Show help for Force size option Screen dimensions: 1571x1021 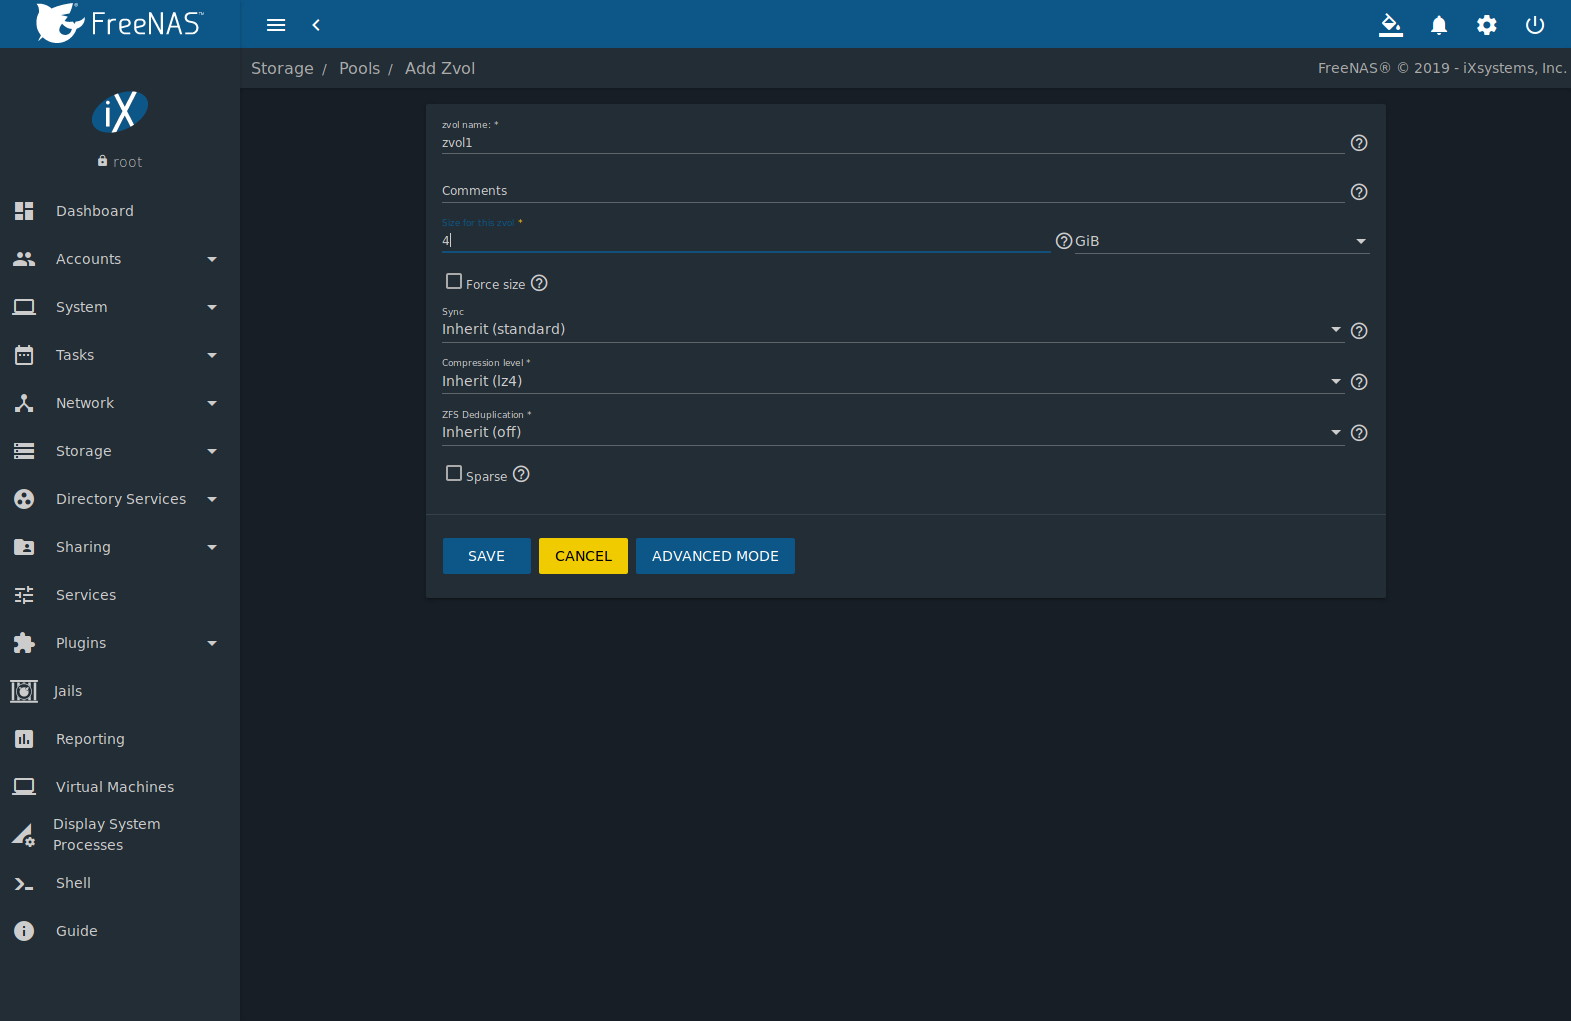(x=539, y=283)
